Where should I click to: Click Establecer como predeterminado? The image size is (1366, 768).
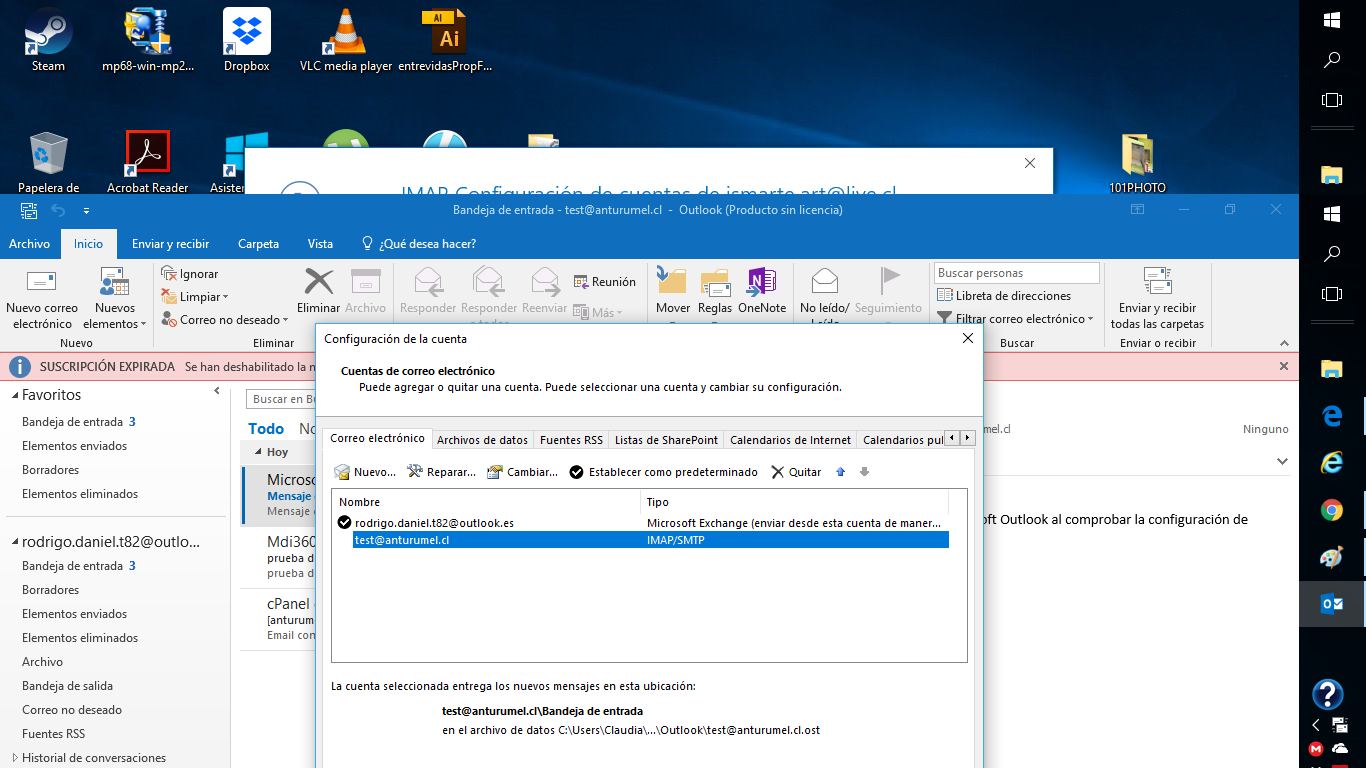(664, 472)
